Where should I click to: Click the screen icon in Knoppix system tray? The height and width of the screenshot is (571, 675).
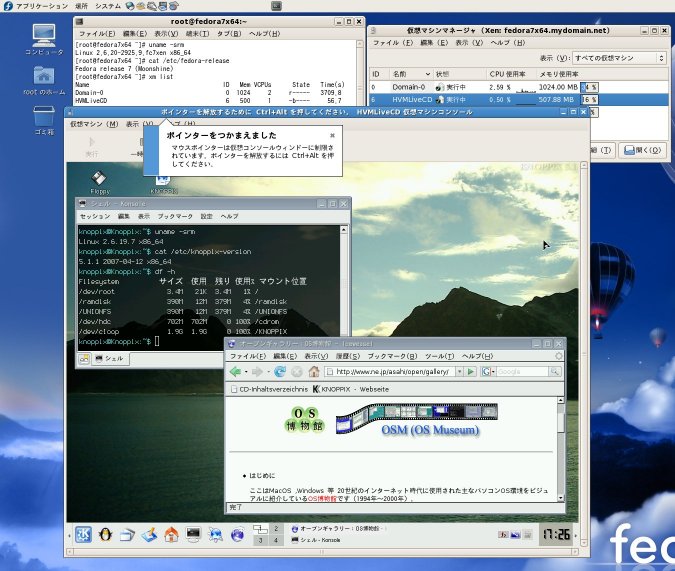(x=515, y=535)
